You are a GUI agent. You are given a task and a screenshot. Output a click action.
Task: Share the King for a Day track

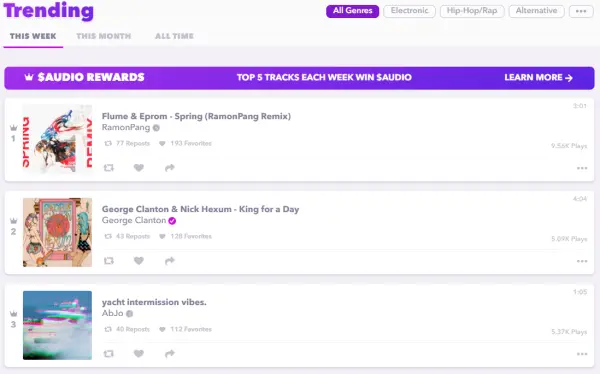(x=170, y=261)
